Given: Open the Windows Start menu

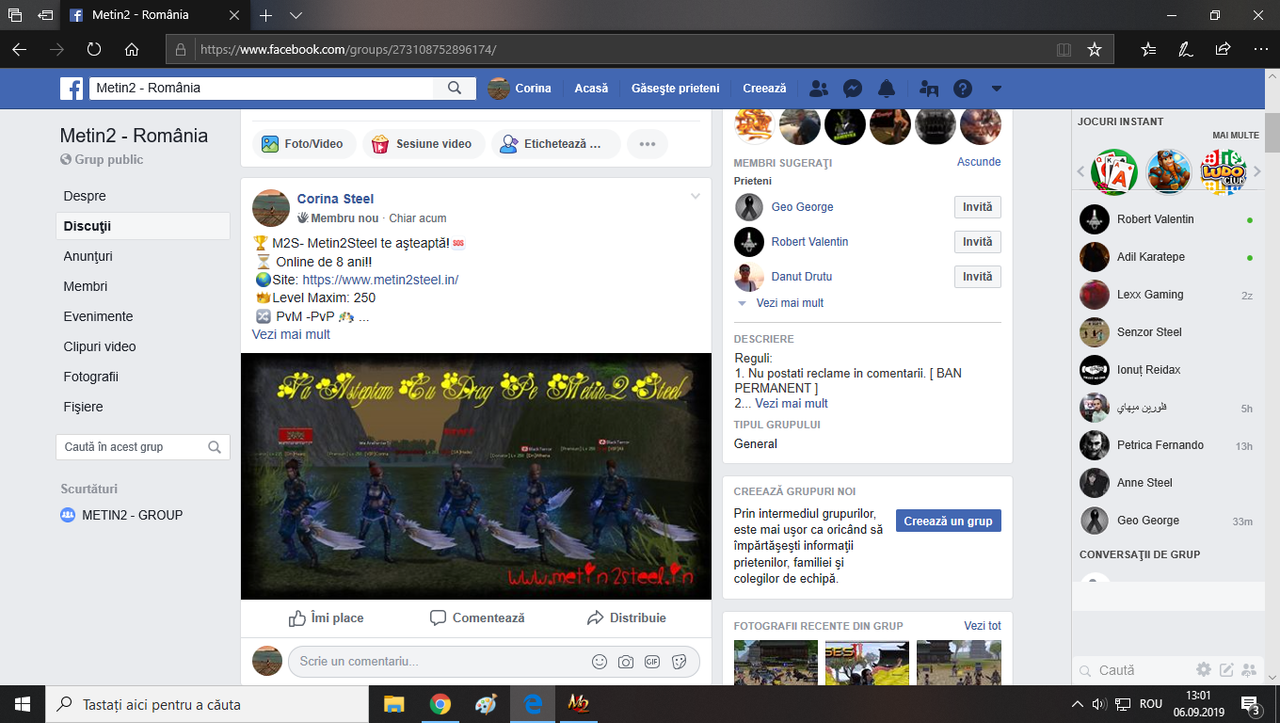Looking at the screenshot, I should [22, 704].
